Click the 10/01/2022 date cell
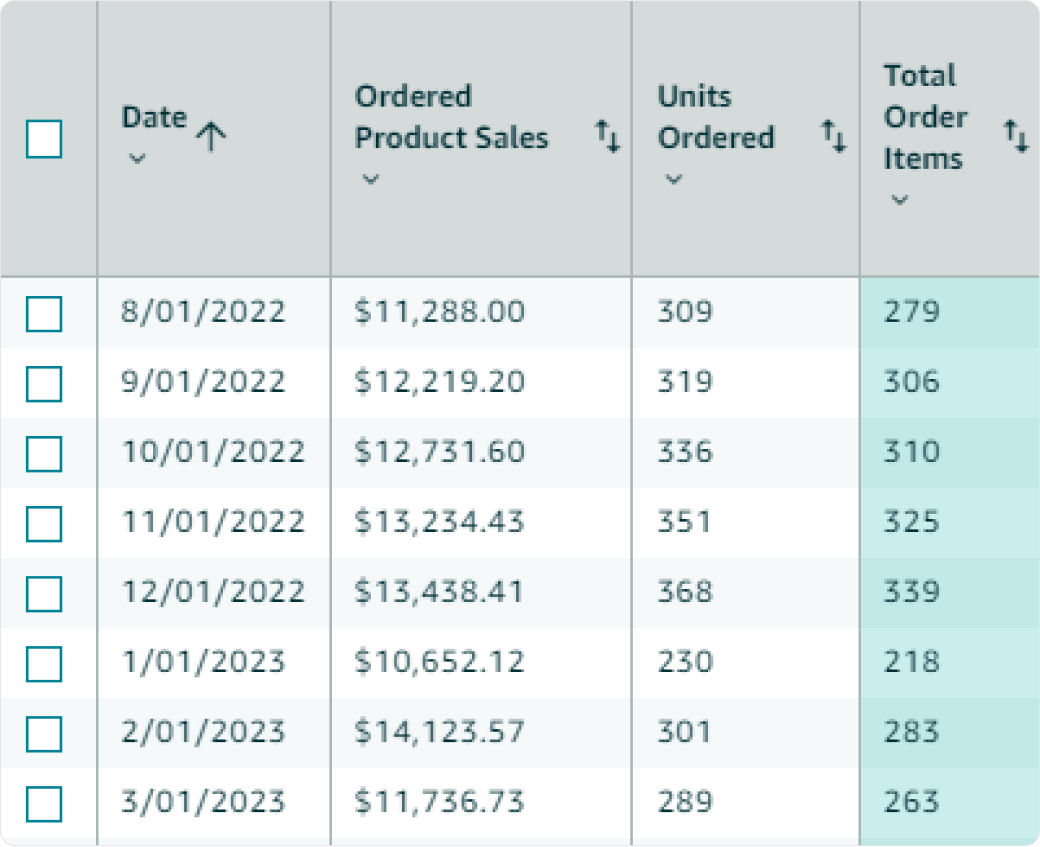This screenshot has height=847, width=1040. [x=213, y=452]
